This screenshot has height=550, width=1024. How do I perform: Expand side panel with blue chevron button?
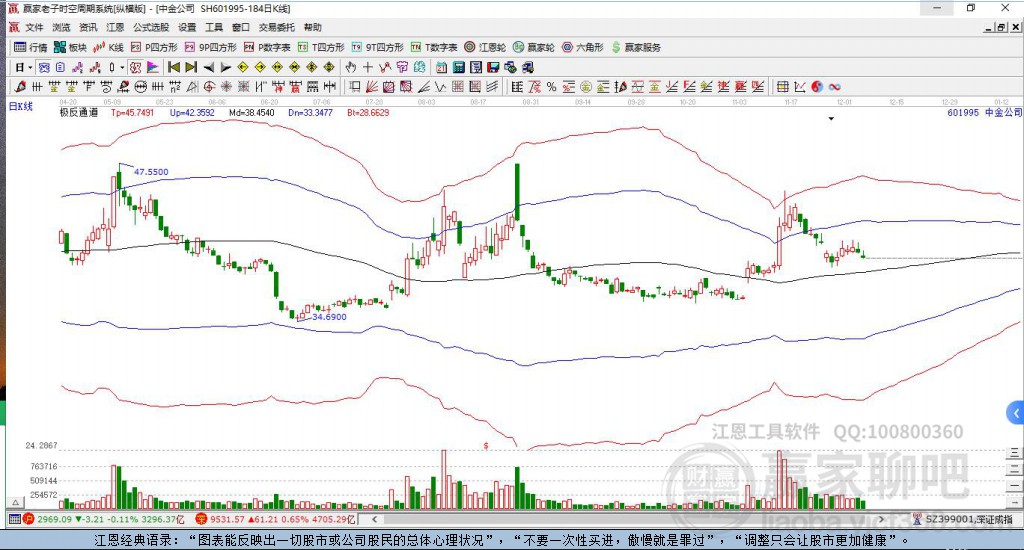1016,413
